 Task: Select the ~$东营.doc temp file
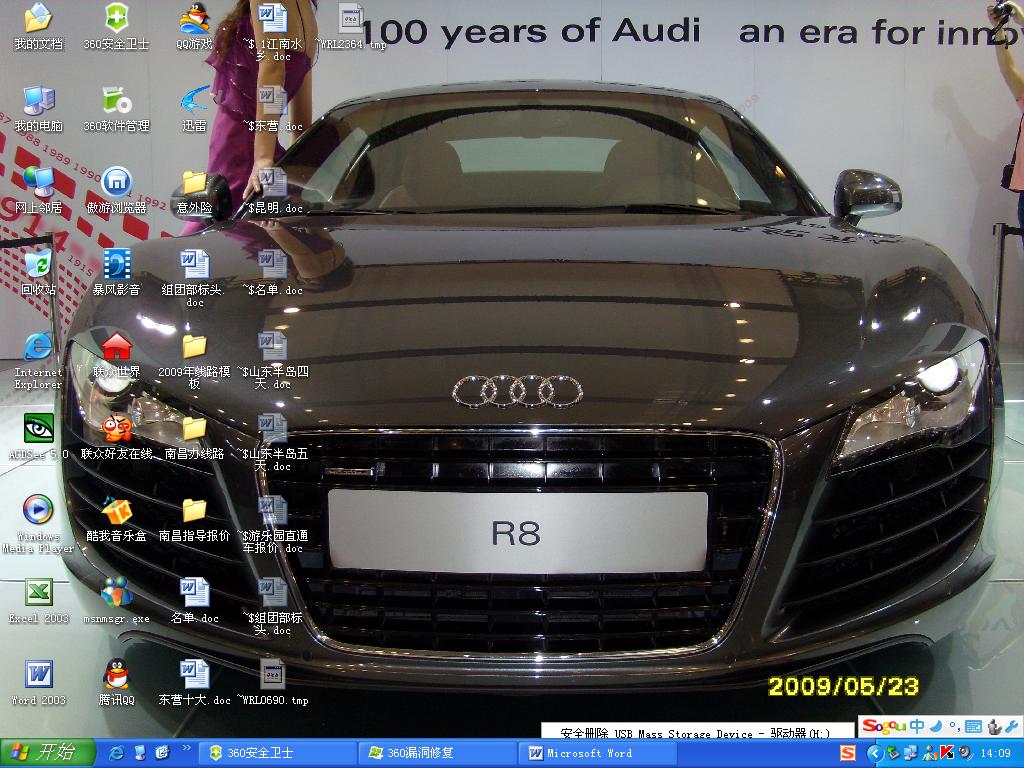tap(272, 108)
